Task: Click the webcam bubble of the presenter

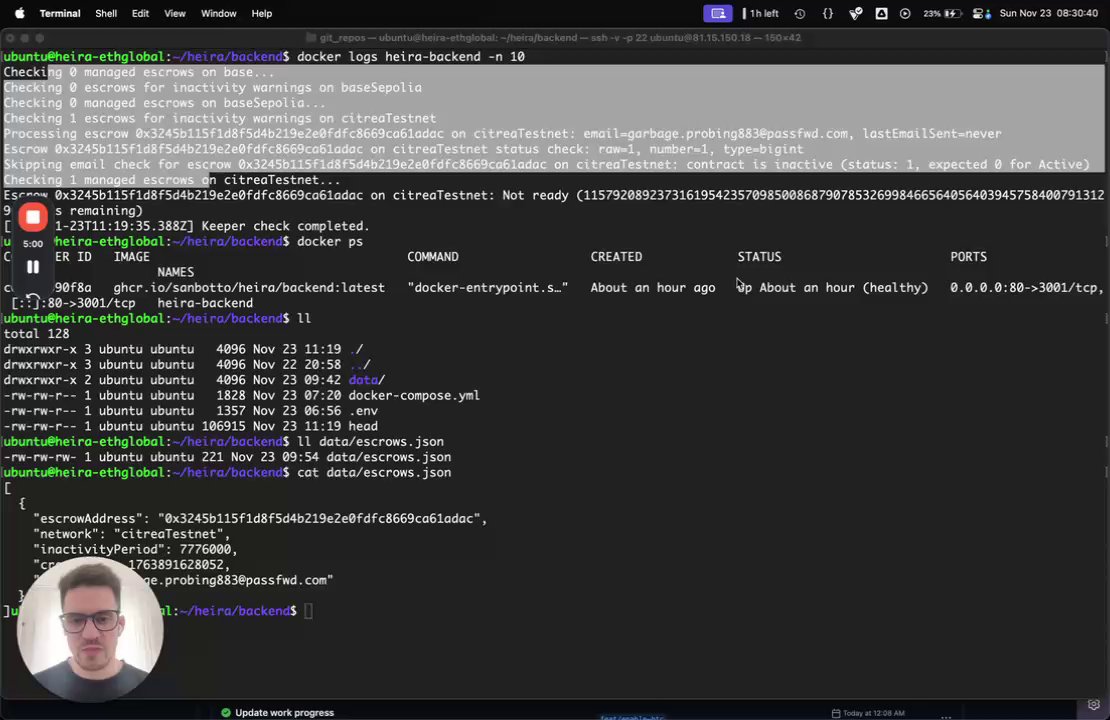Action: coord(90,629)
